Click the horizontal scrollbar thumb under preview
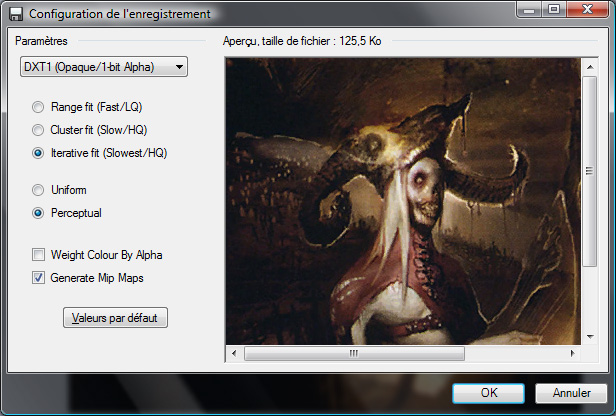This screenshot has width=616, height=416. pos(354,353)
